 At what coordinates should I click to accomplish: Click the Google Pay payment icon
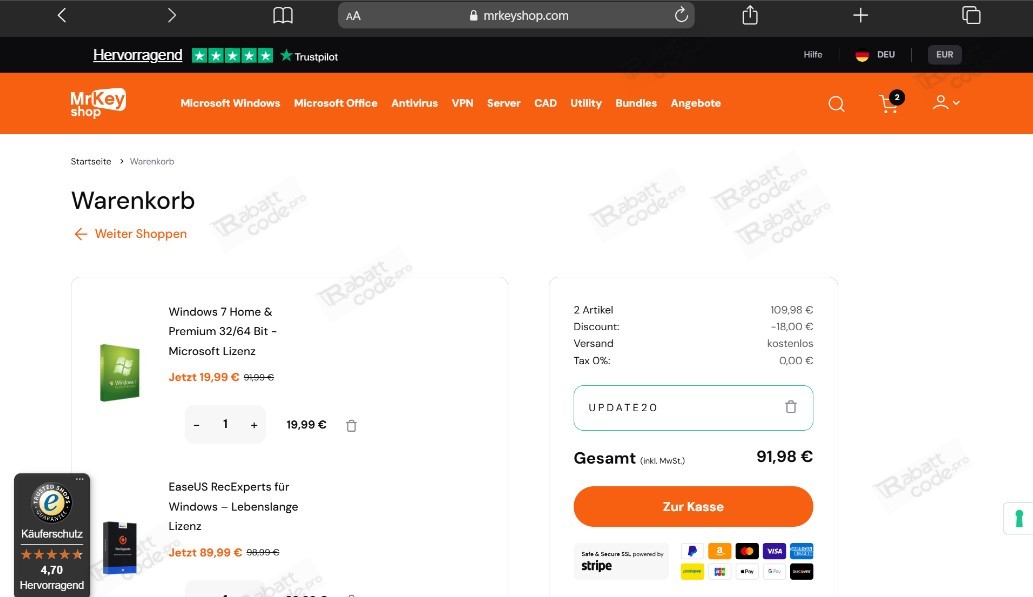tap(774, 571)
